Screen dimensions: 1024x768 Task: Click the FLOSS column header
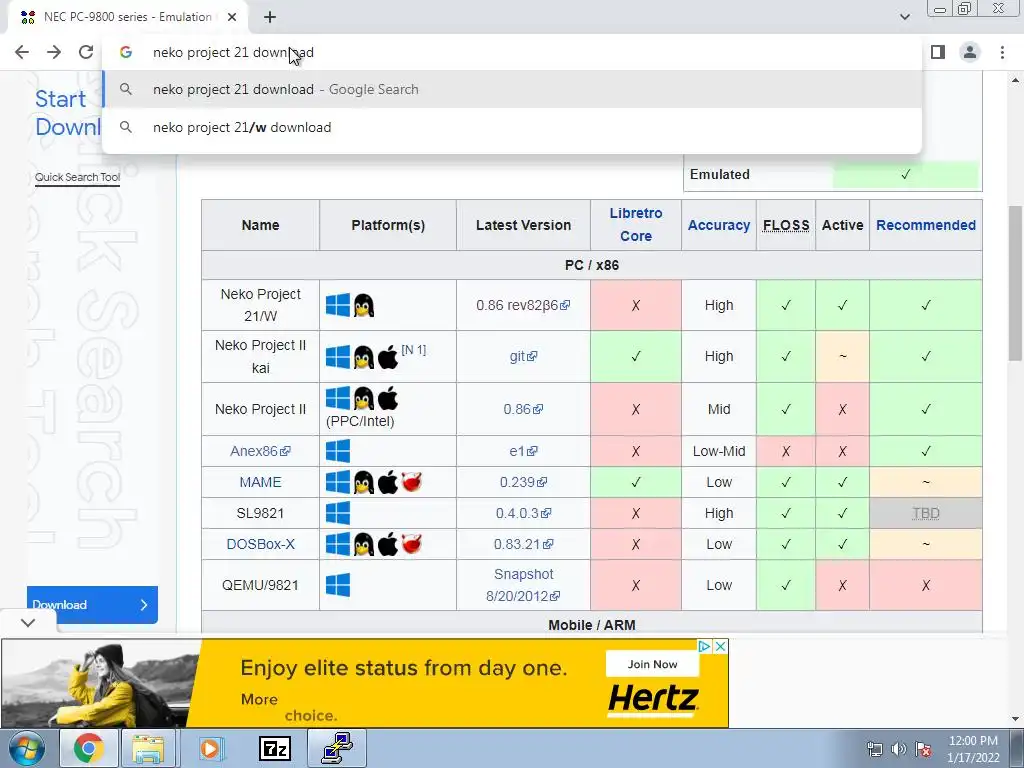pyautogui.click(x=786, y=225)
